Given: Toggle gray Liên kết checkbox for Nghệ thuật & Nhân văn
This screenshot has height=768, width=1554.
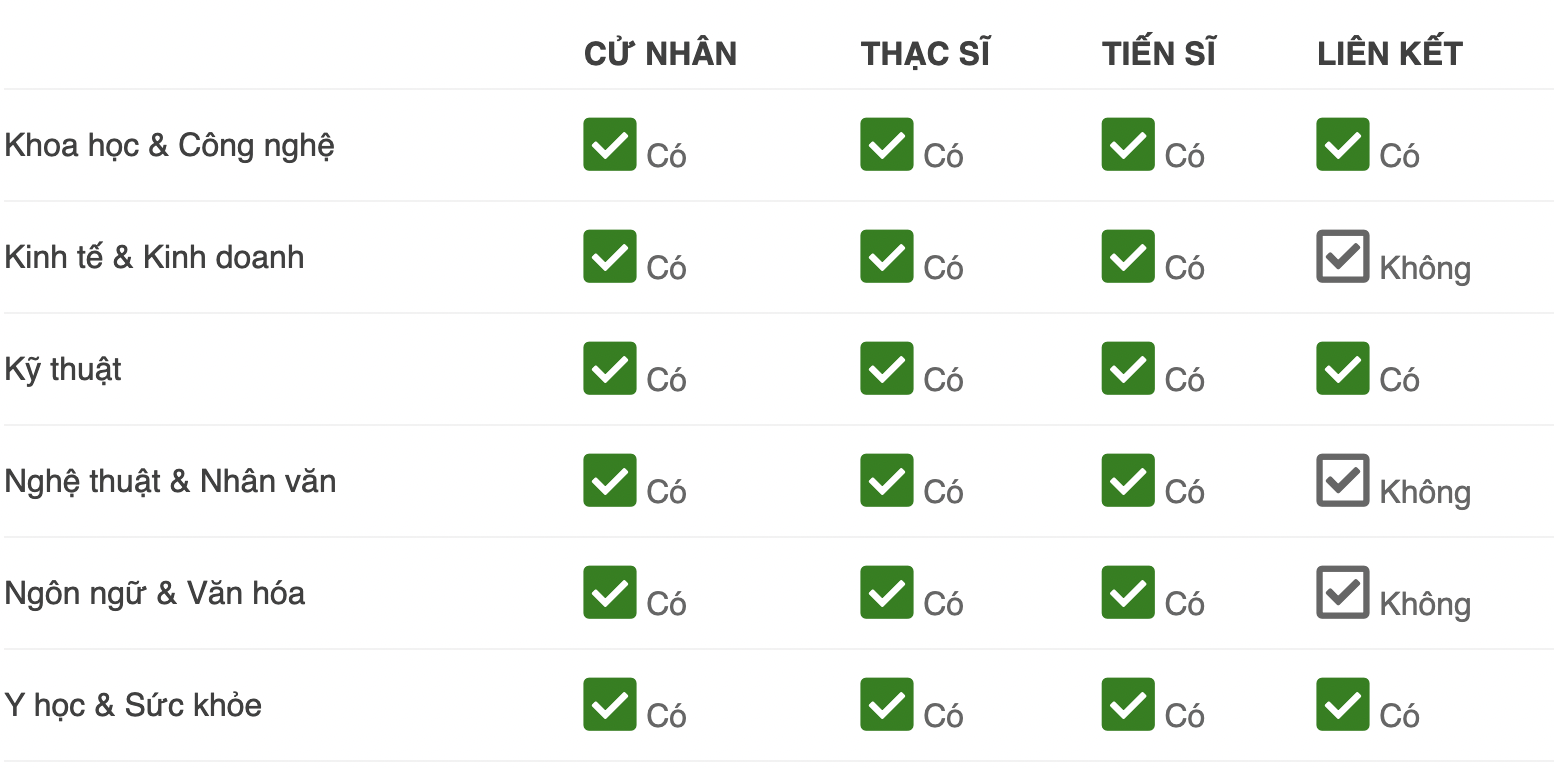Looking at the screenshot, I should 1343,481.
